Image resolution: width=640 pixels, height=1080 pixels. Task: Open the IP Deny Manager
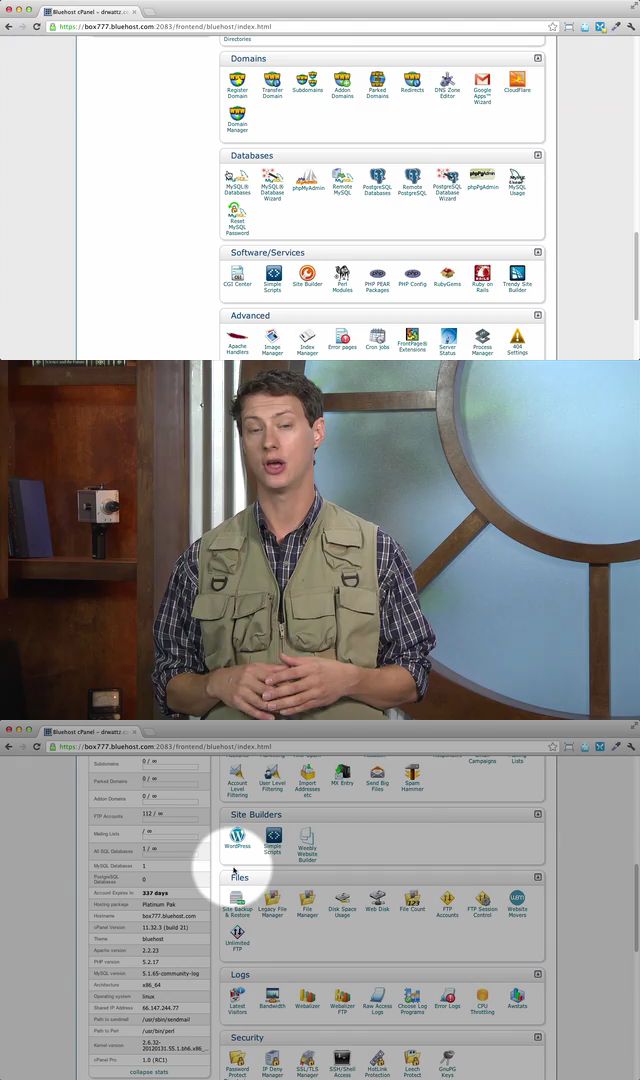point(272,1064)
